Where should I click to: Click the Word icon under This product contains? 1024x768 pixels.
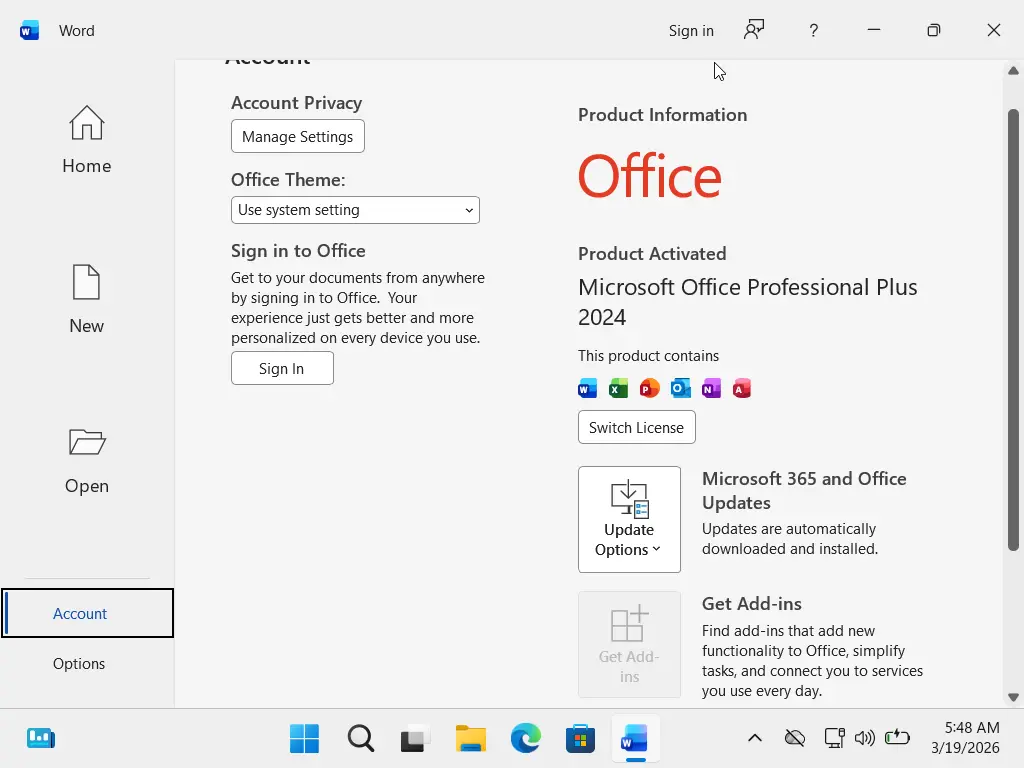point(587,389)
